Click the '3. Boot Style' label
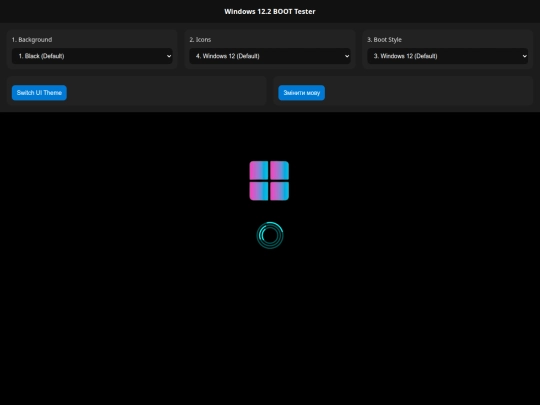 point(384,40)
